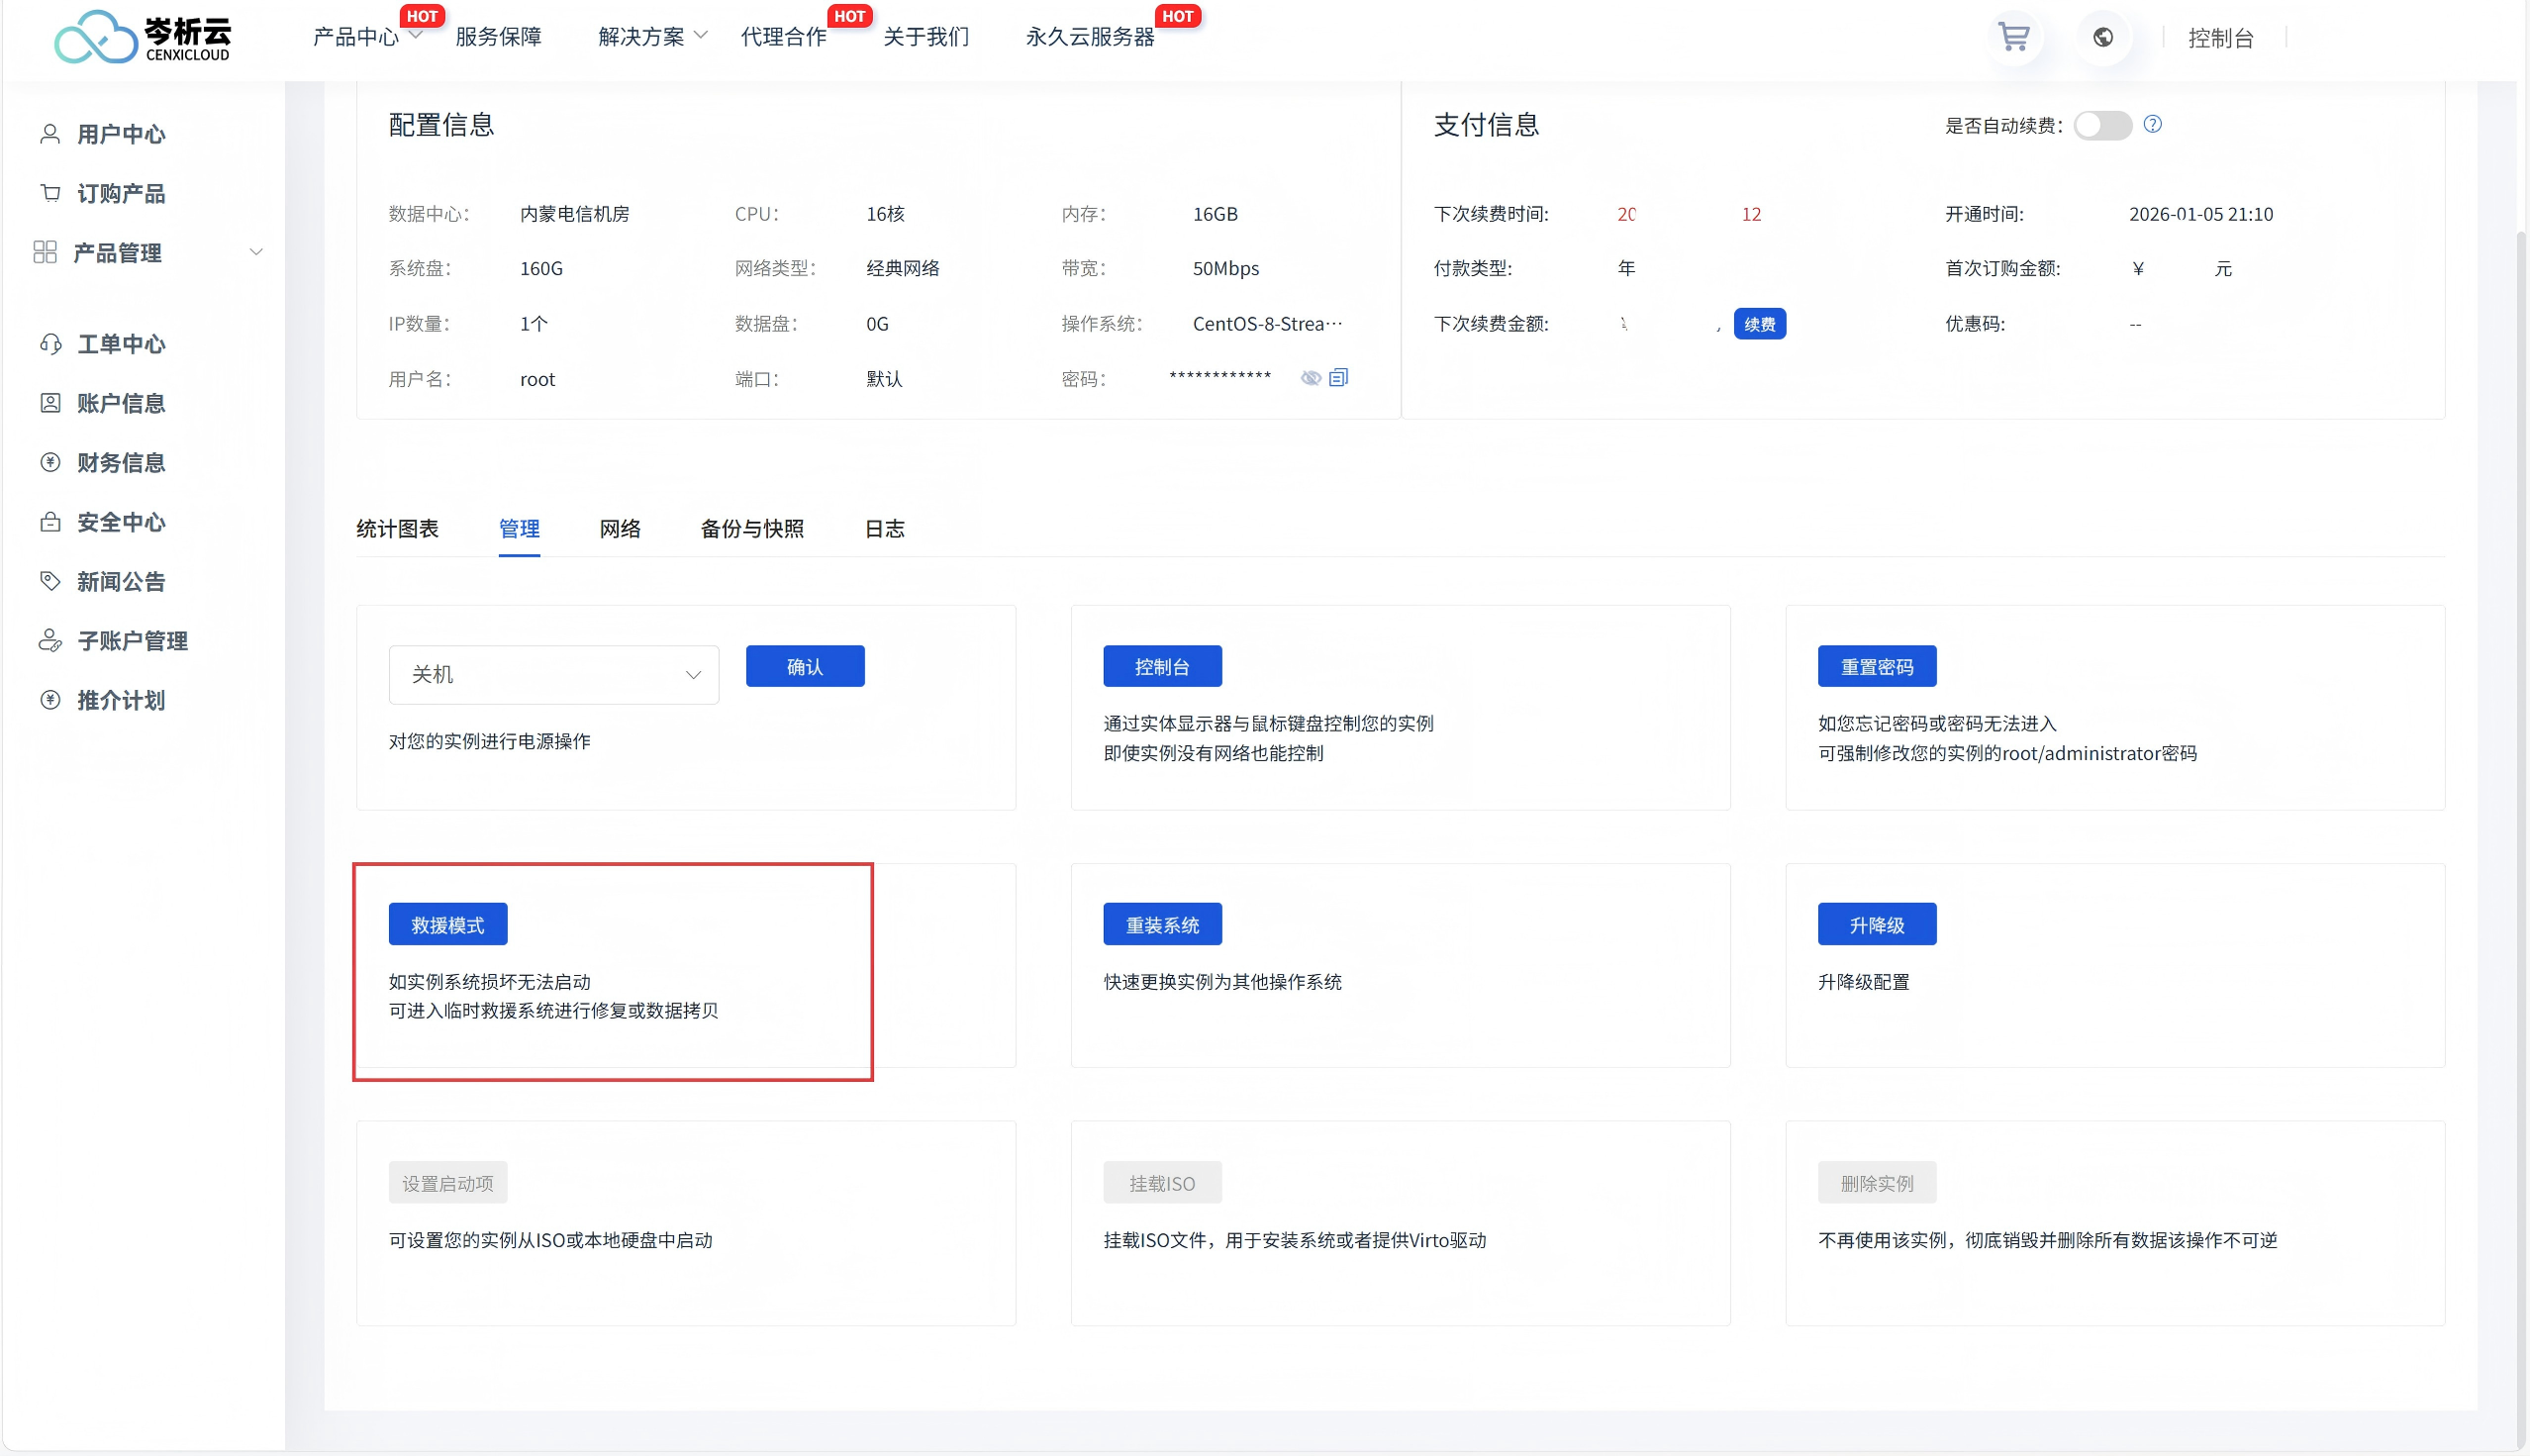Image resolution: width=2530 pixels, height=1456 pixels.
Task: Open 新闻公告 tag icon in sidebar
Action: tap(50, 581)
